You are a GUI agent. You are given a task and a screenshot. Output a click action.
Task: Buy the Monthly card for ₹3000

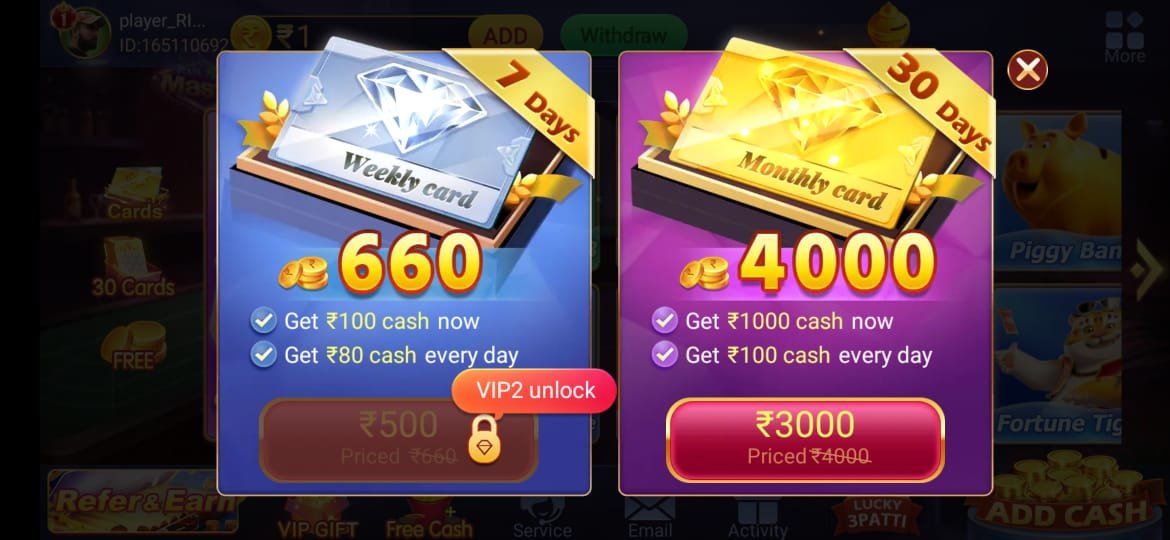[x=806, y=440]
